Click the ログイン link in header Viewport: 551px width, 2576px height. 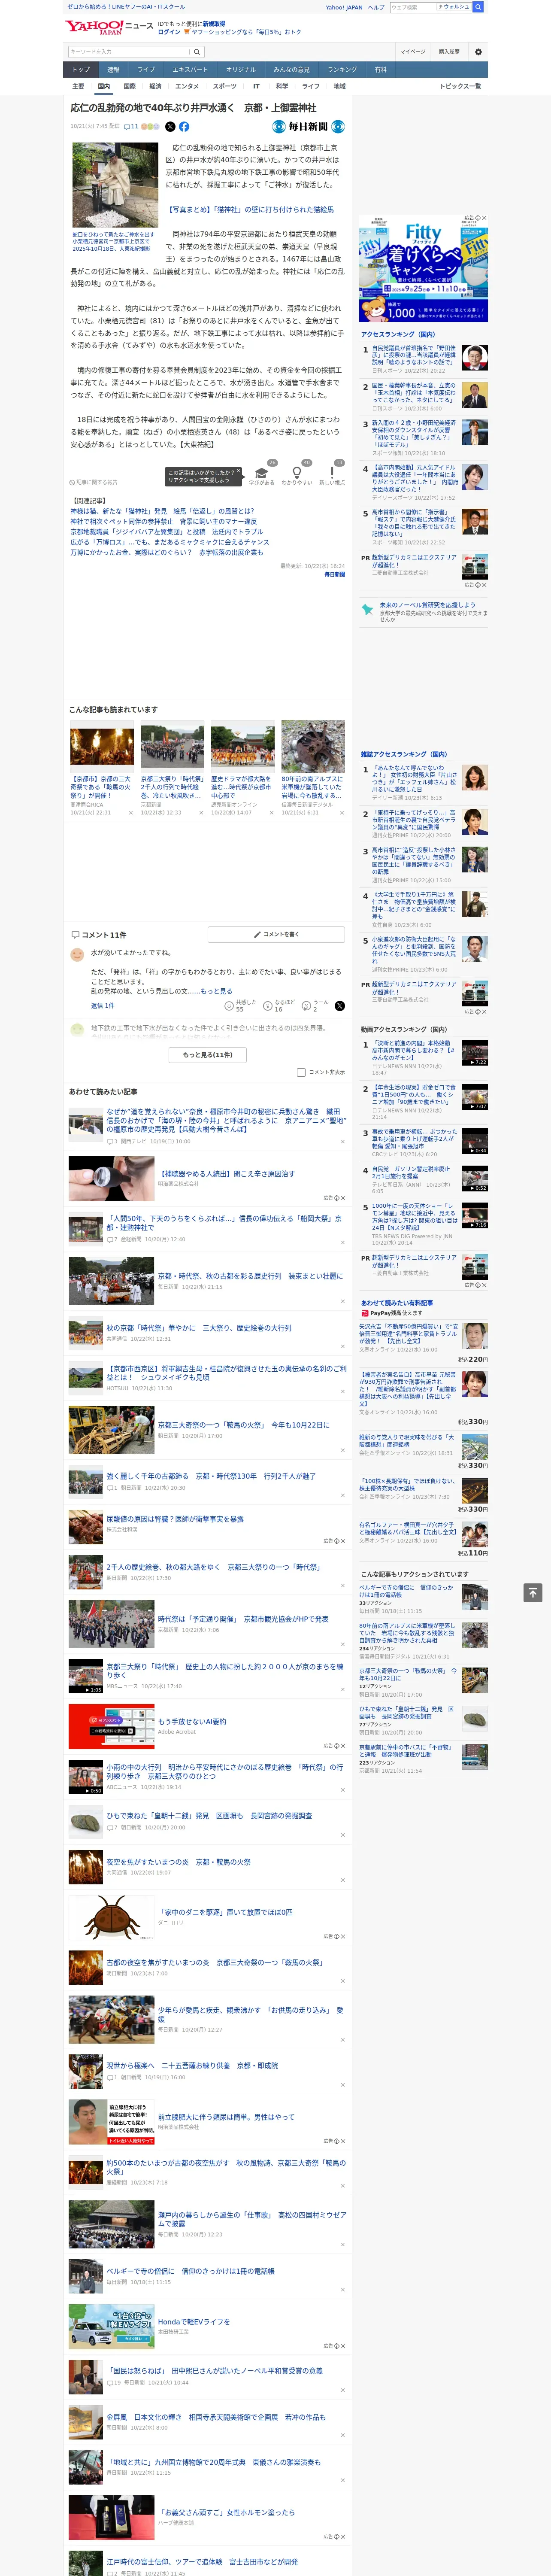[169, 32]
